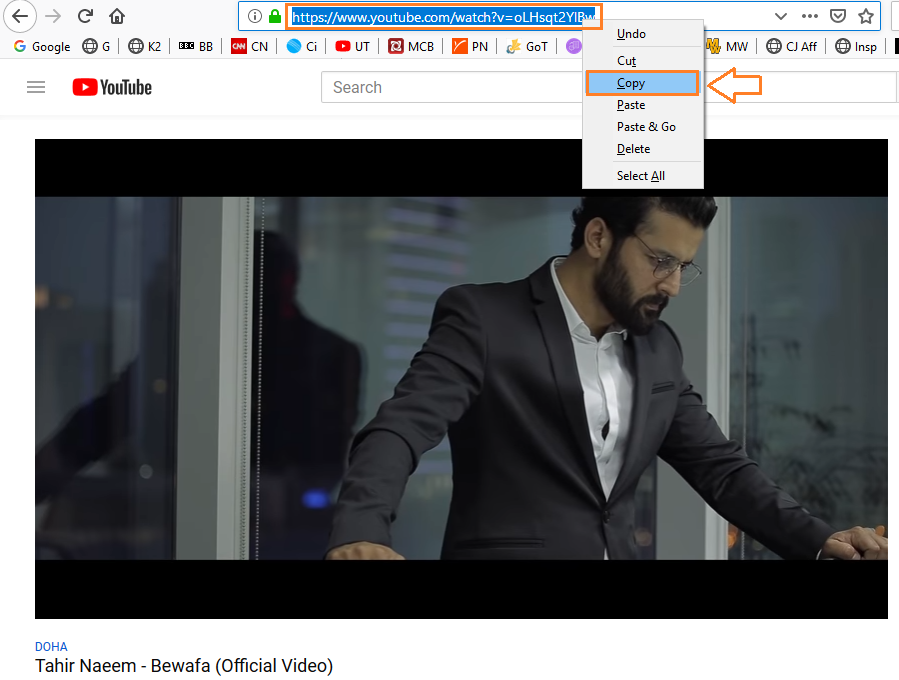Go forward with the forward arrow

click(53, 16)
